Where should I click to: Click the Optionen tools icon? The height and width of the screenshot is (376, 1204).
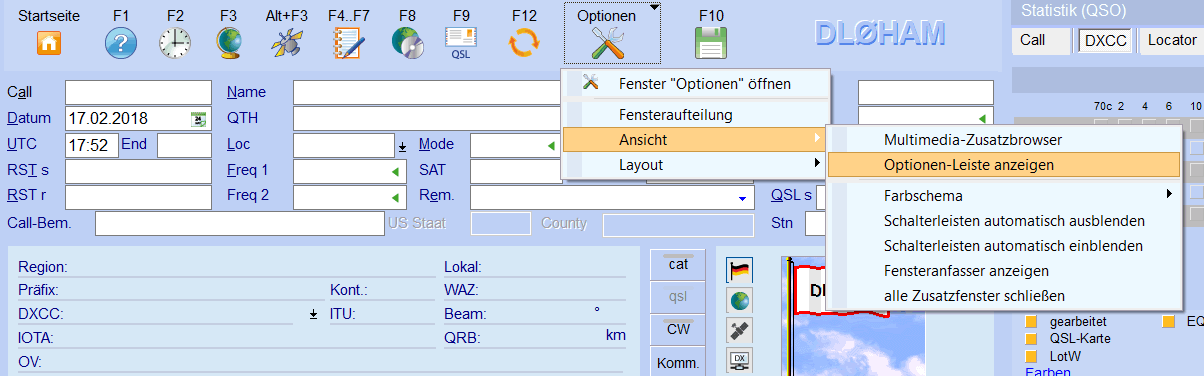[607, 43]
